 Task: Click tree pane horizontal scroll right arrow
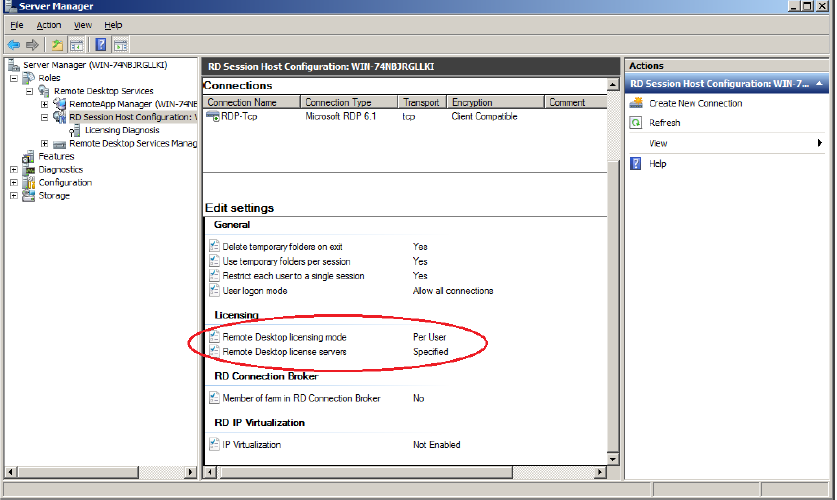pyautogui.click(x=191, y=472)
